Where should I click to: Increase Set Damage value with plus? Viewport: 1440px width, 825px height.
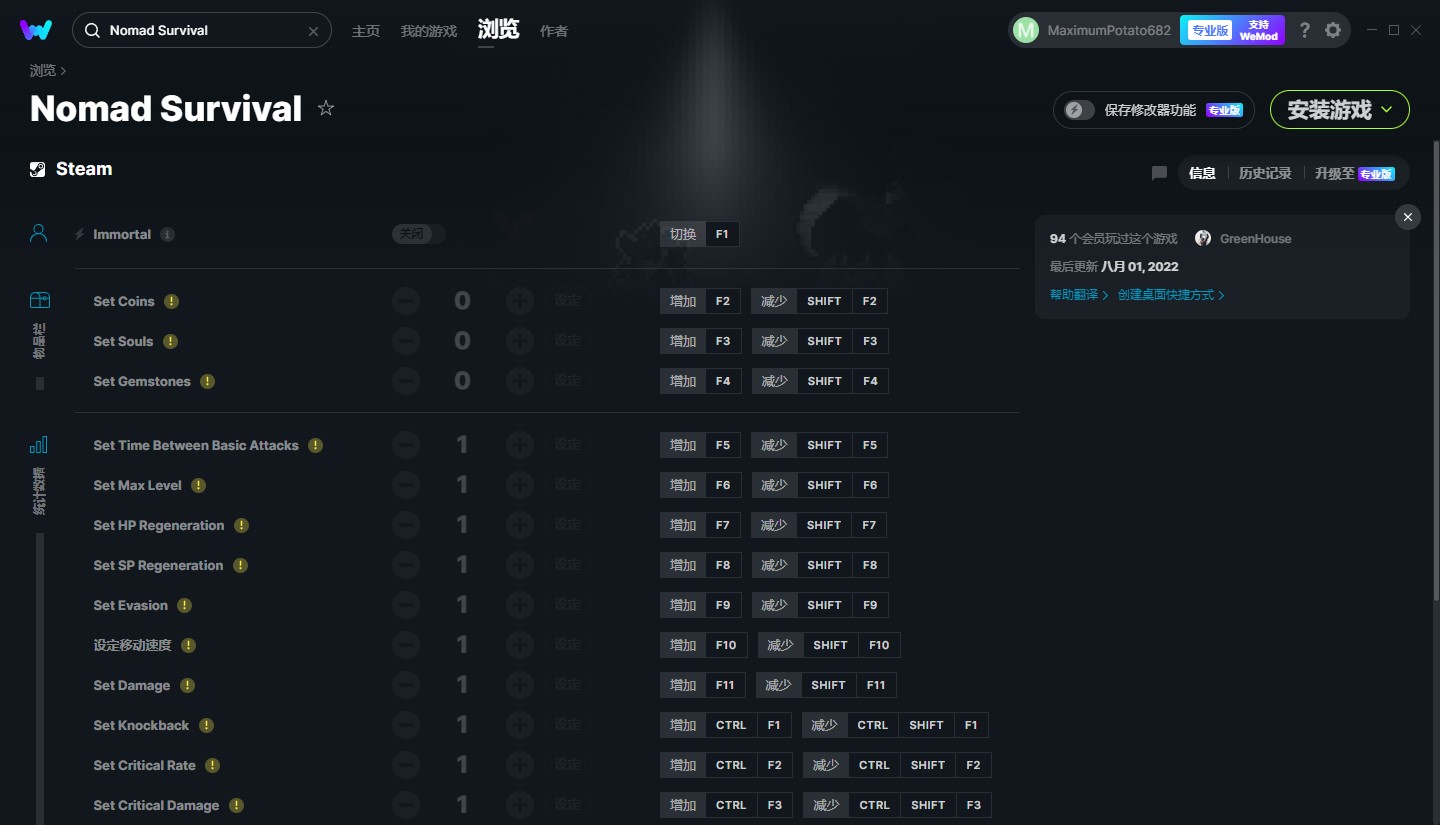click(519, 685)
